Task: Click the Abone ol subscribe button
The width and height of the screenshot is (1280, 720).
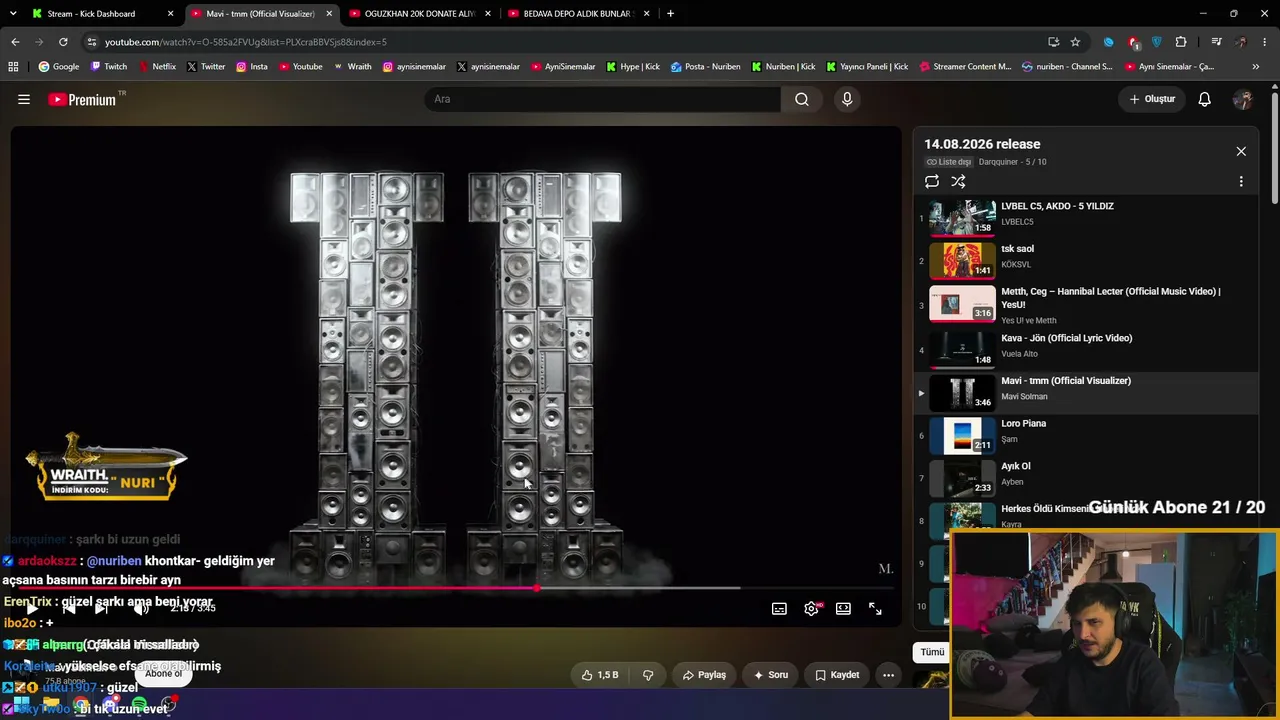Action: pos(164,674)
